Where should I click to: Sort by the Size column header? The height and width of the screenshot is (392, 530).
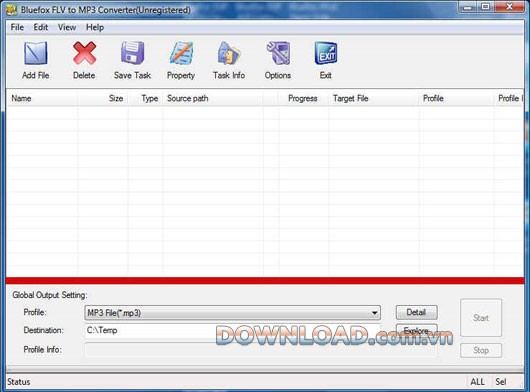click(x=103, y=98)
